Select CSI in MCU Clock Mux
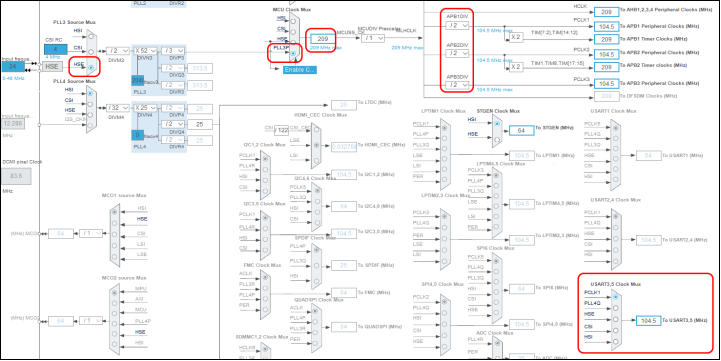The width and height of the screenshot is (721, 361). (293, 32)
